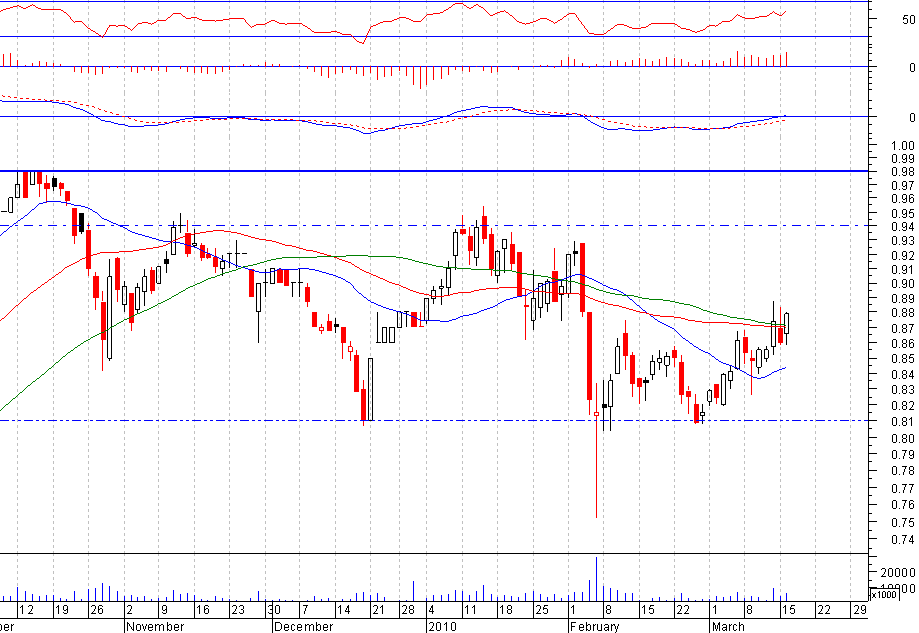Click the date label 9 on time axis
Viewport: 919px width, 633px height.
click(165, 610)
